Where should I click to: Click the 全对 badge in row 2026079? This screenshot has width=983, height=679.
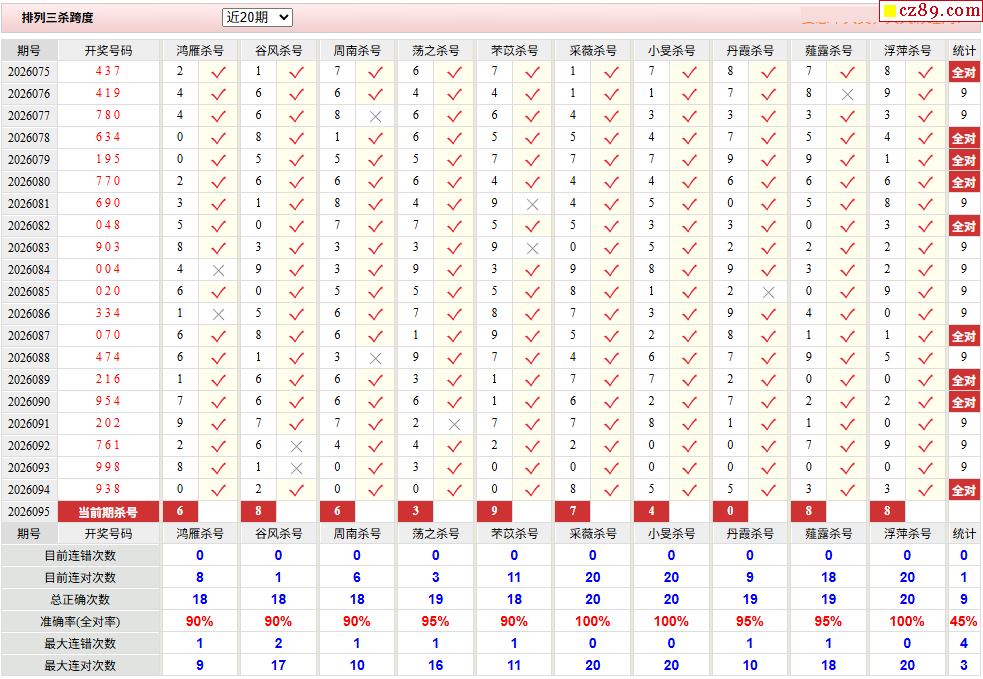click(x=964, y=160)
